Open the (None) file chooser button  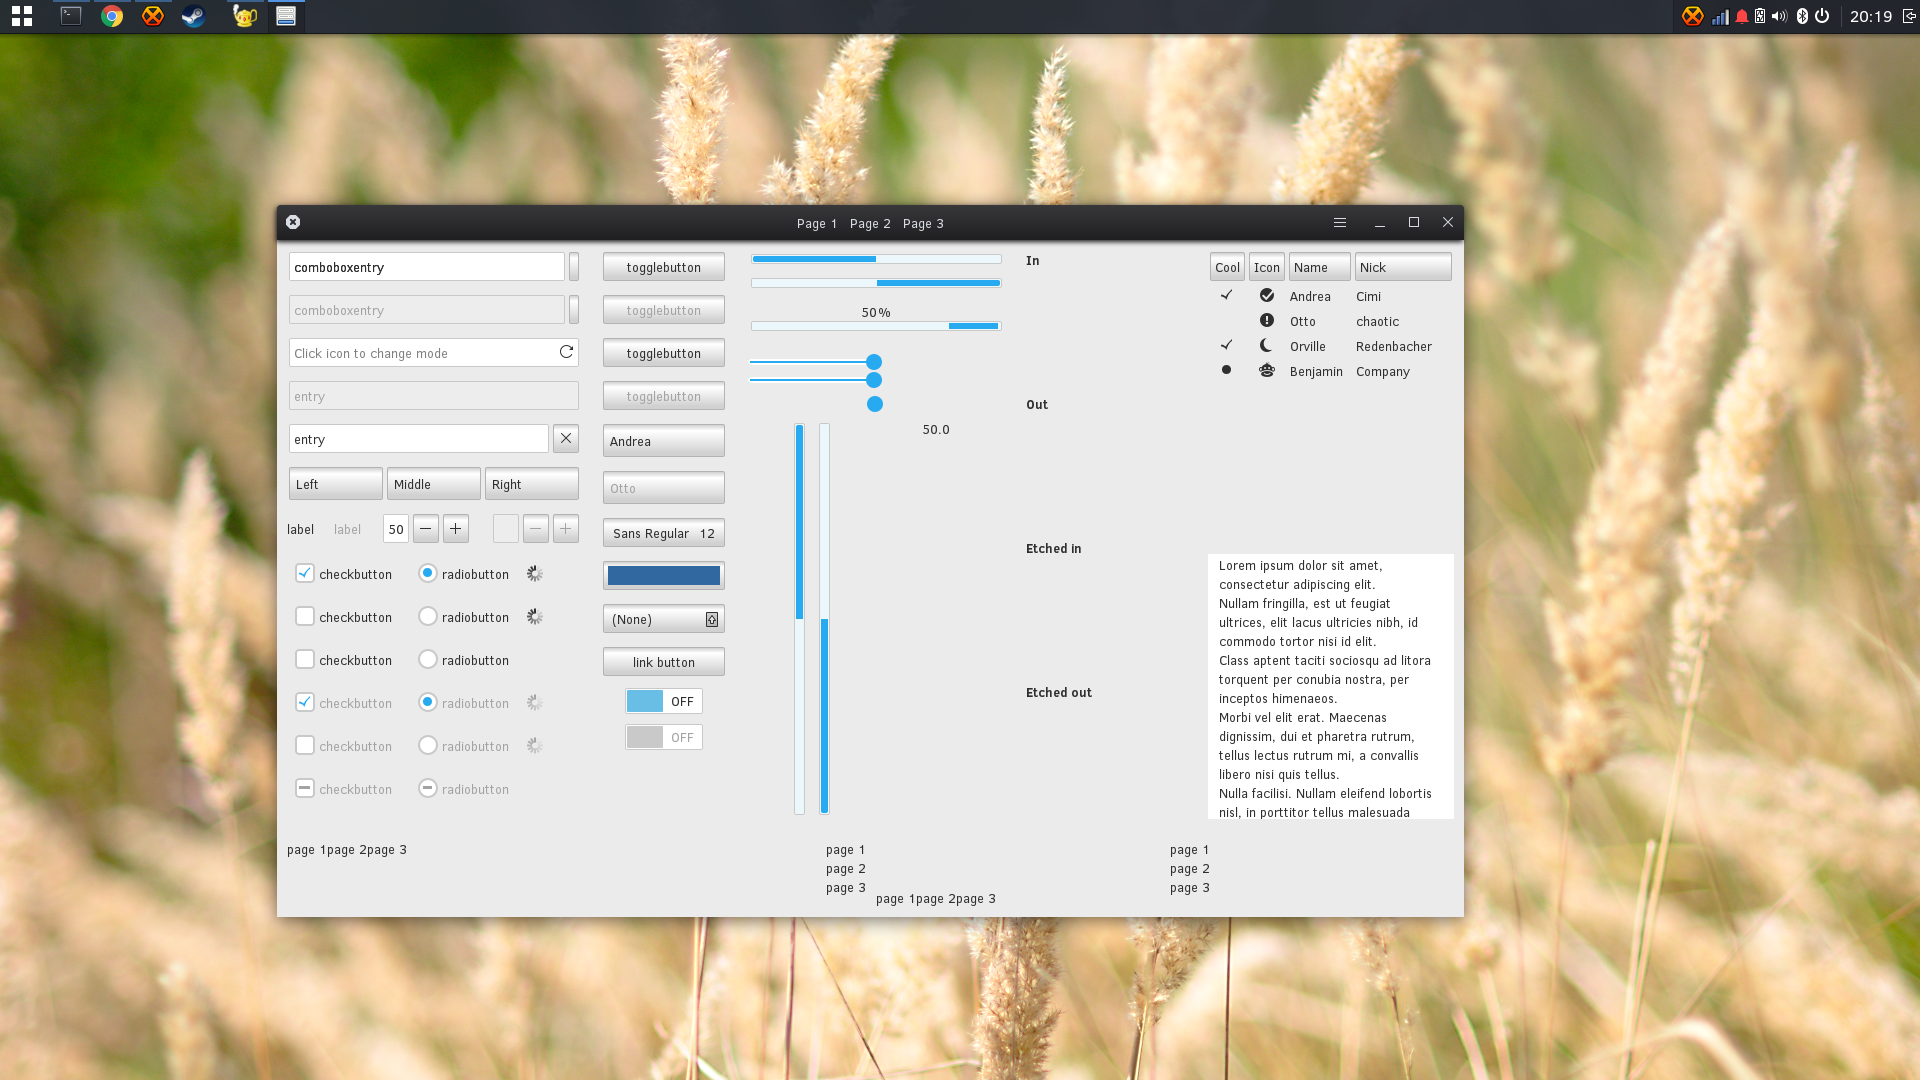click(664, 619)
